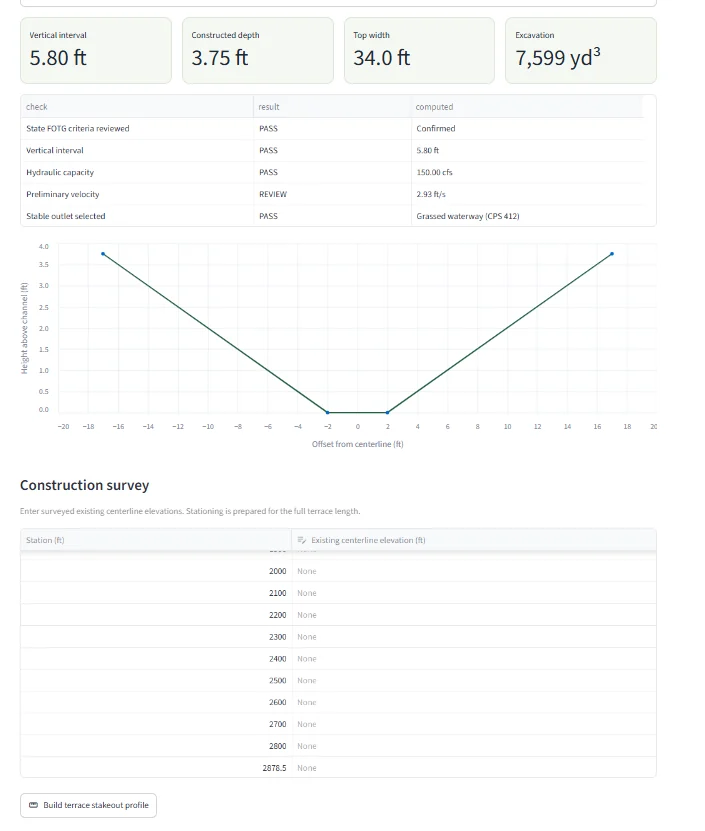The image size is (705, 831).
Task: Edit elevation cell for station 2600
Action: pyautogui.click(x=474, y=702)
